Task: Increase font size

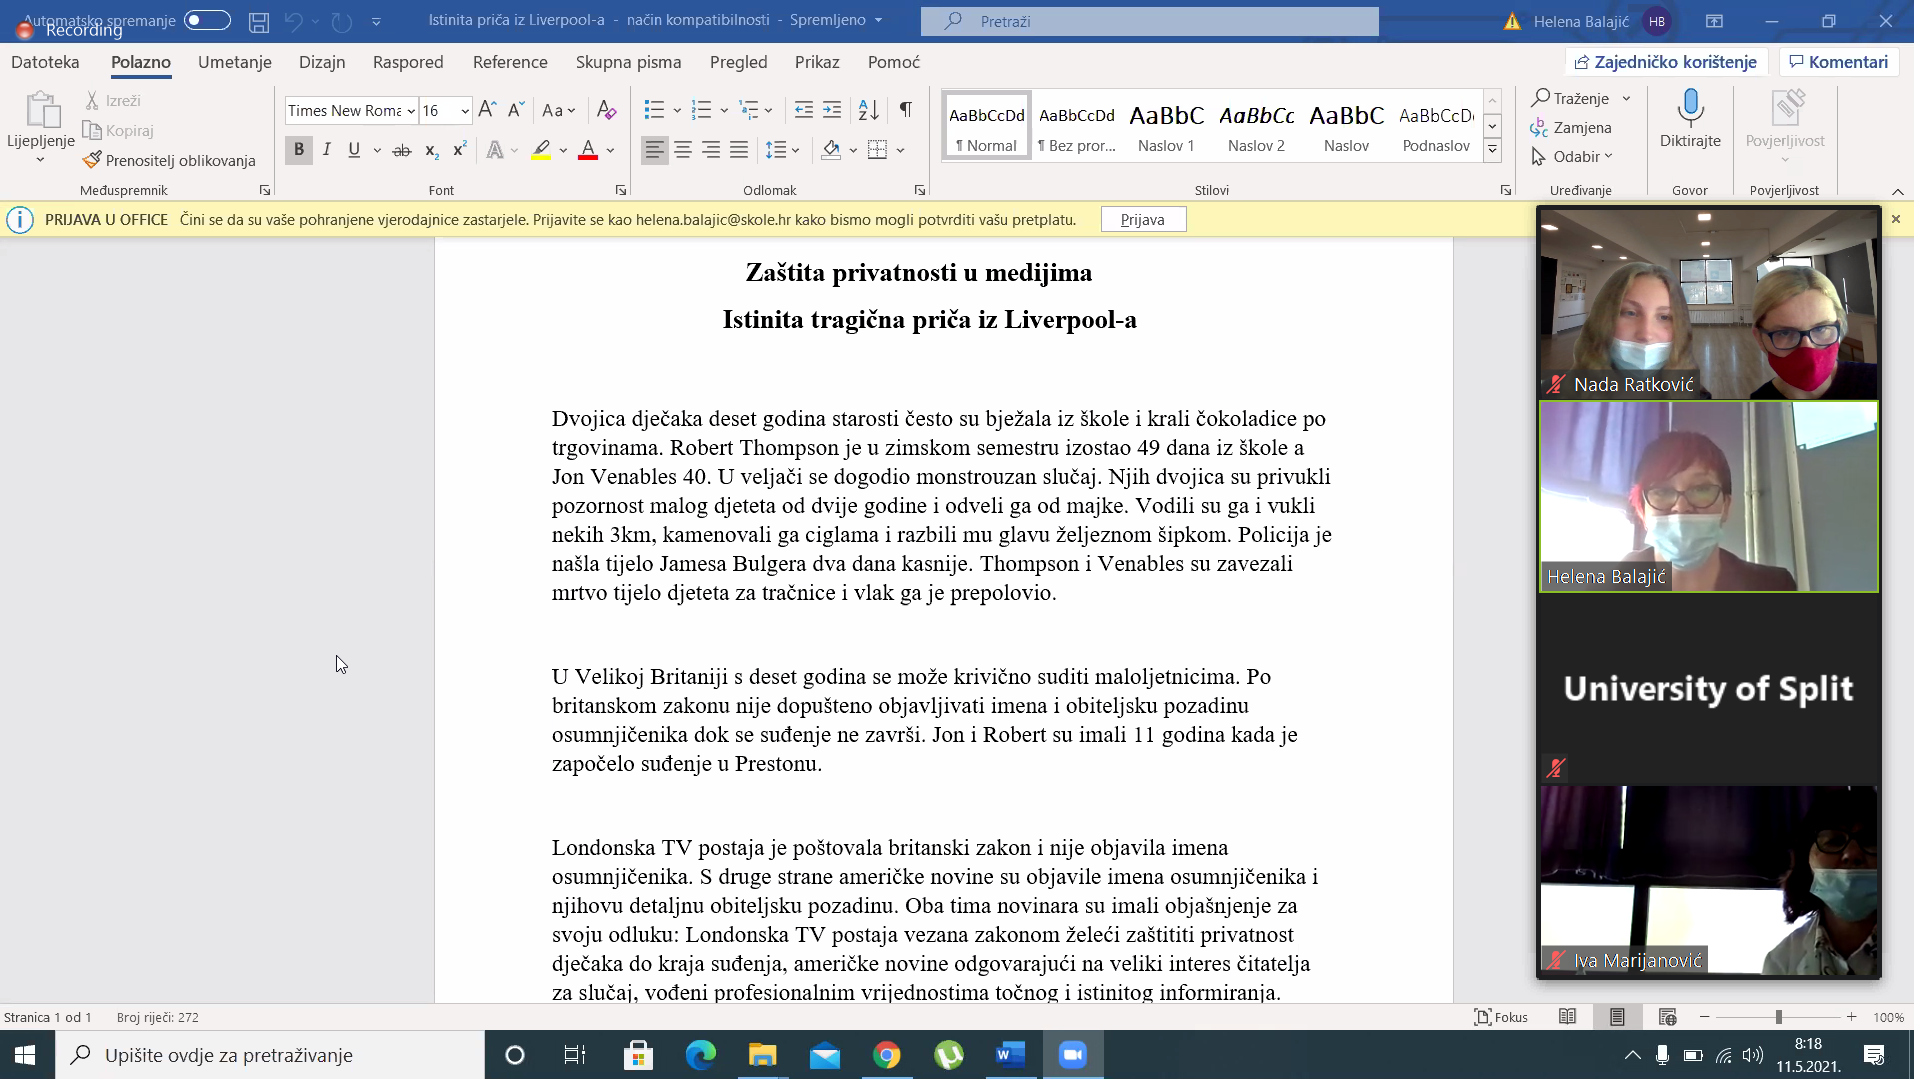Action: (x=487, y=110)
